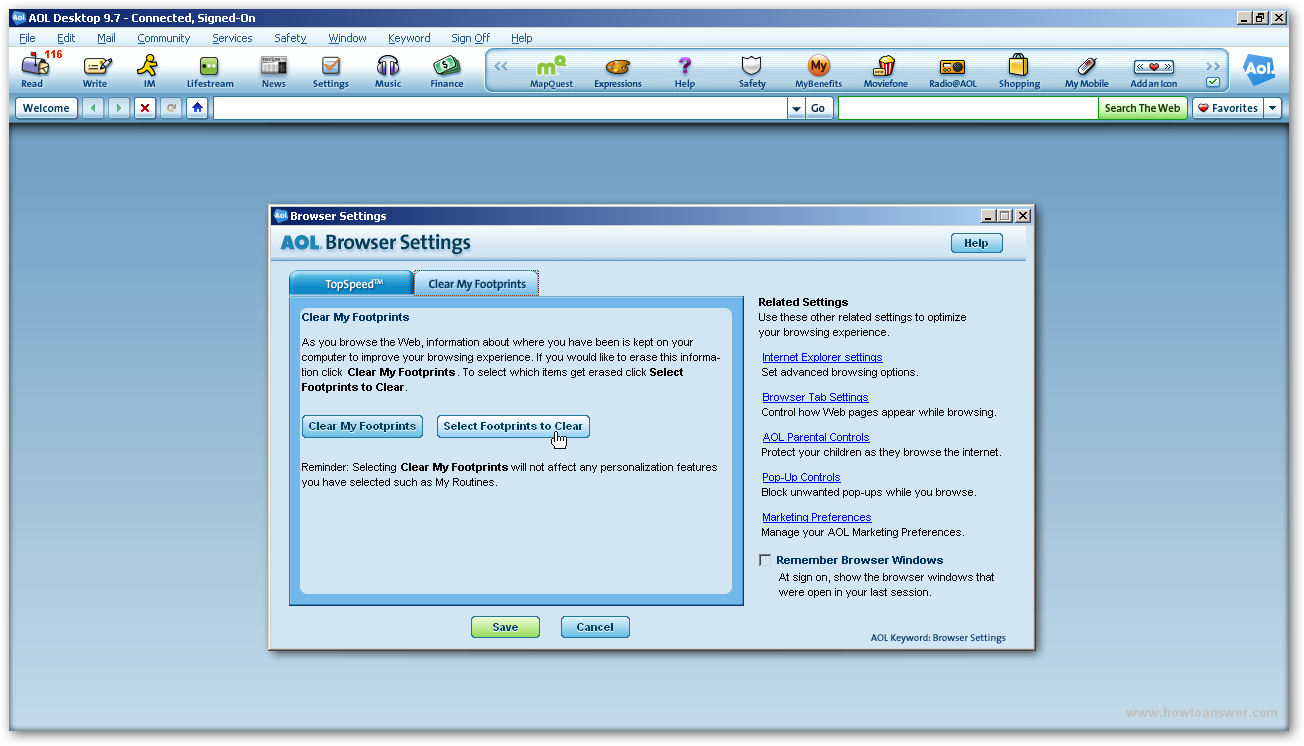Open the Finance icon
Image resolution: width=1304 pixels, height=746 pixels.
tap(447, 70)
